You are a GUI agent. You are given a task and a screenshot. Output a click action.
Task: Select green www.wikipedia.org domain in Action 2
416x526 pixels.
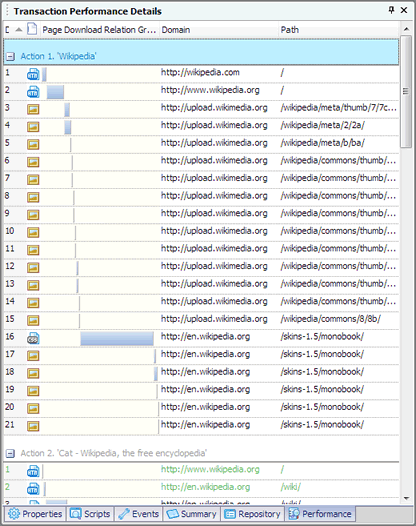pyautogui.click(x=210, y=469)
